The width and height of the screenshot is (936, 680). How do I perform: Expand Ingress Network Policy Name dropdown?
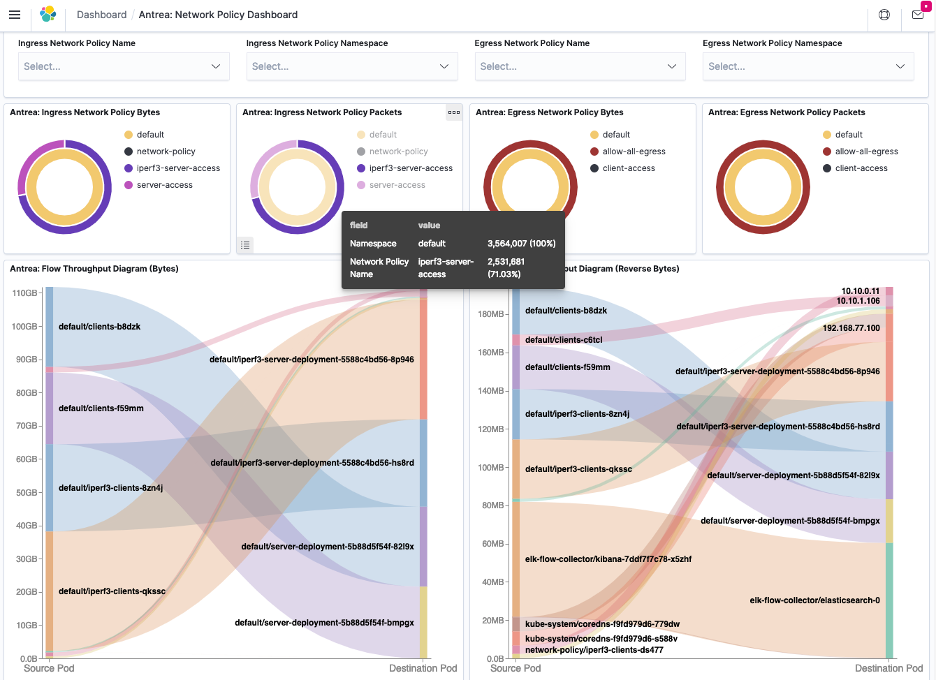click(x=124, y=67)
